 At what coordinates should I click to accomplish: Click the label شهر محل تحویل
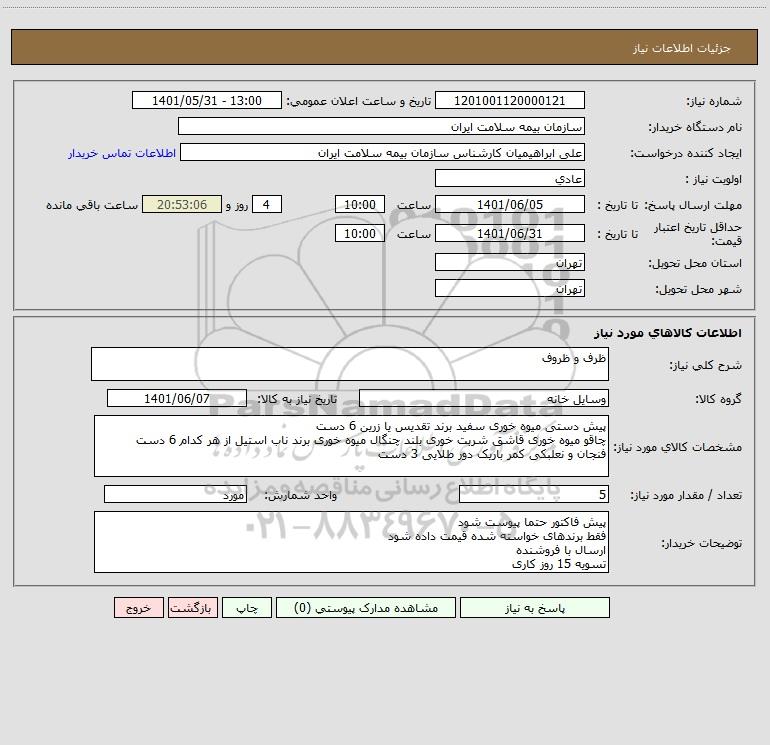point(699,289)
